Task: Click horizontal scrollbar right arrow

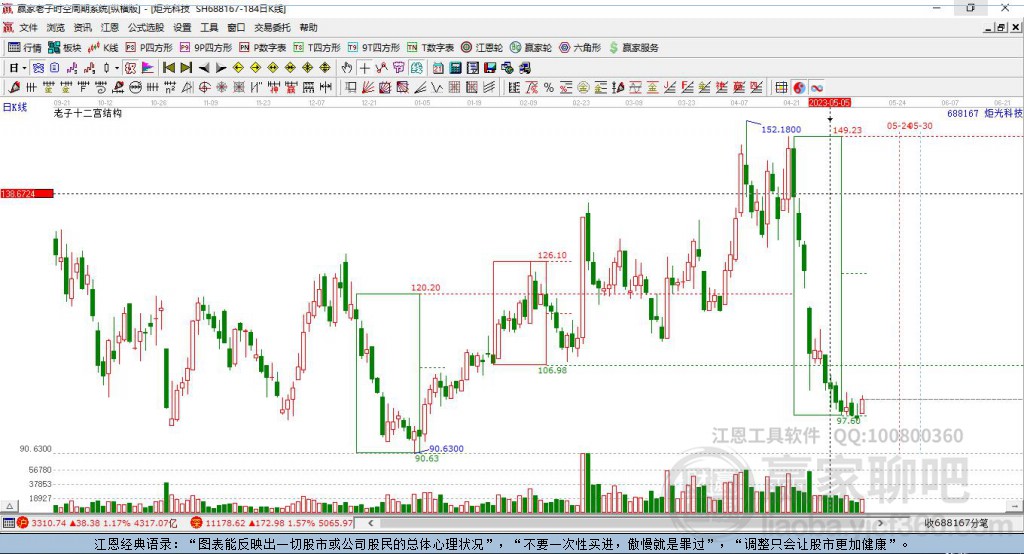Action: coord(880,523)
